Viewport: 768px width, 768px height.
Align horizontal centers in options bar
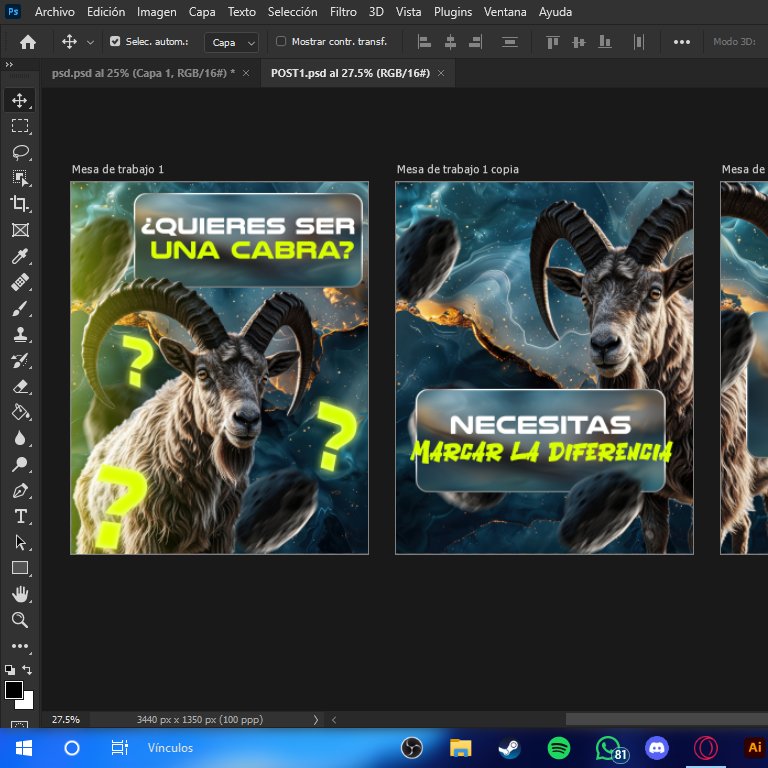click(450, 42)
